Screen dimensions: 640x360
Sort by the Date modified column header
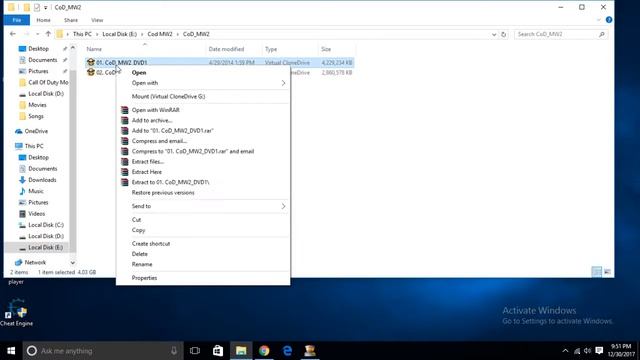click(226, 49)
